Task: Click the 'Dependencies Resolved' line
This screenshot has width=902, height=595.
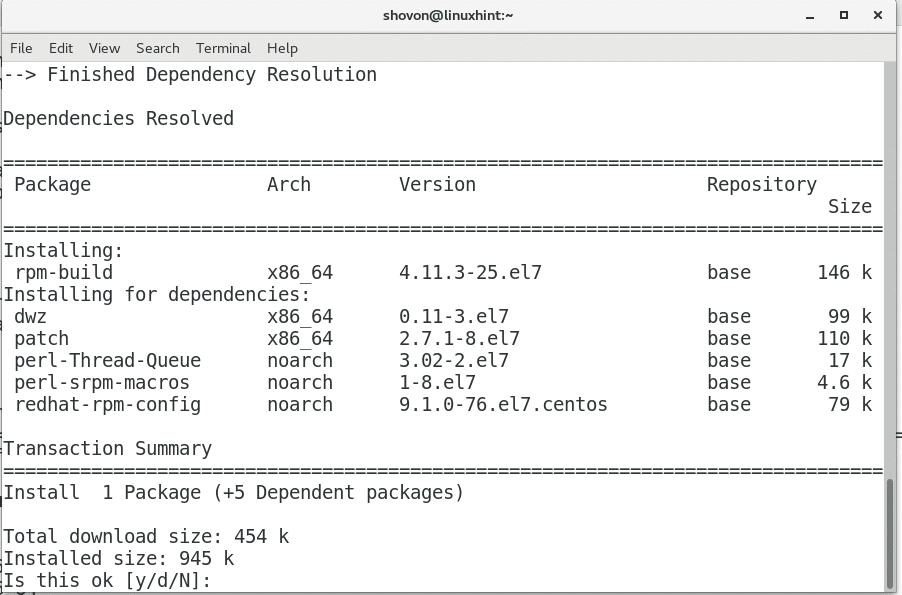Action: pyautogui.click(x=119, y=118)
